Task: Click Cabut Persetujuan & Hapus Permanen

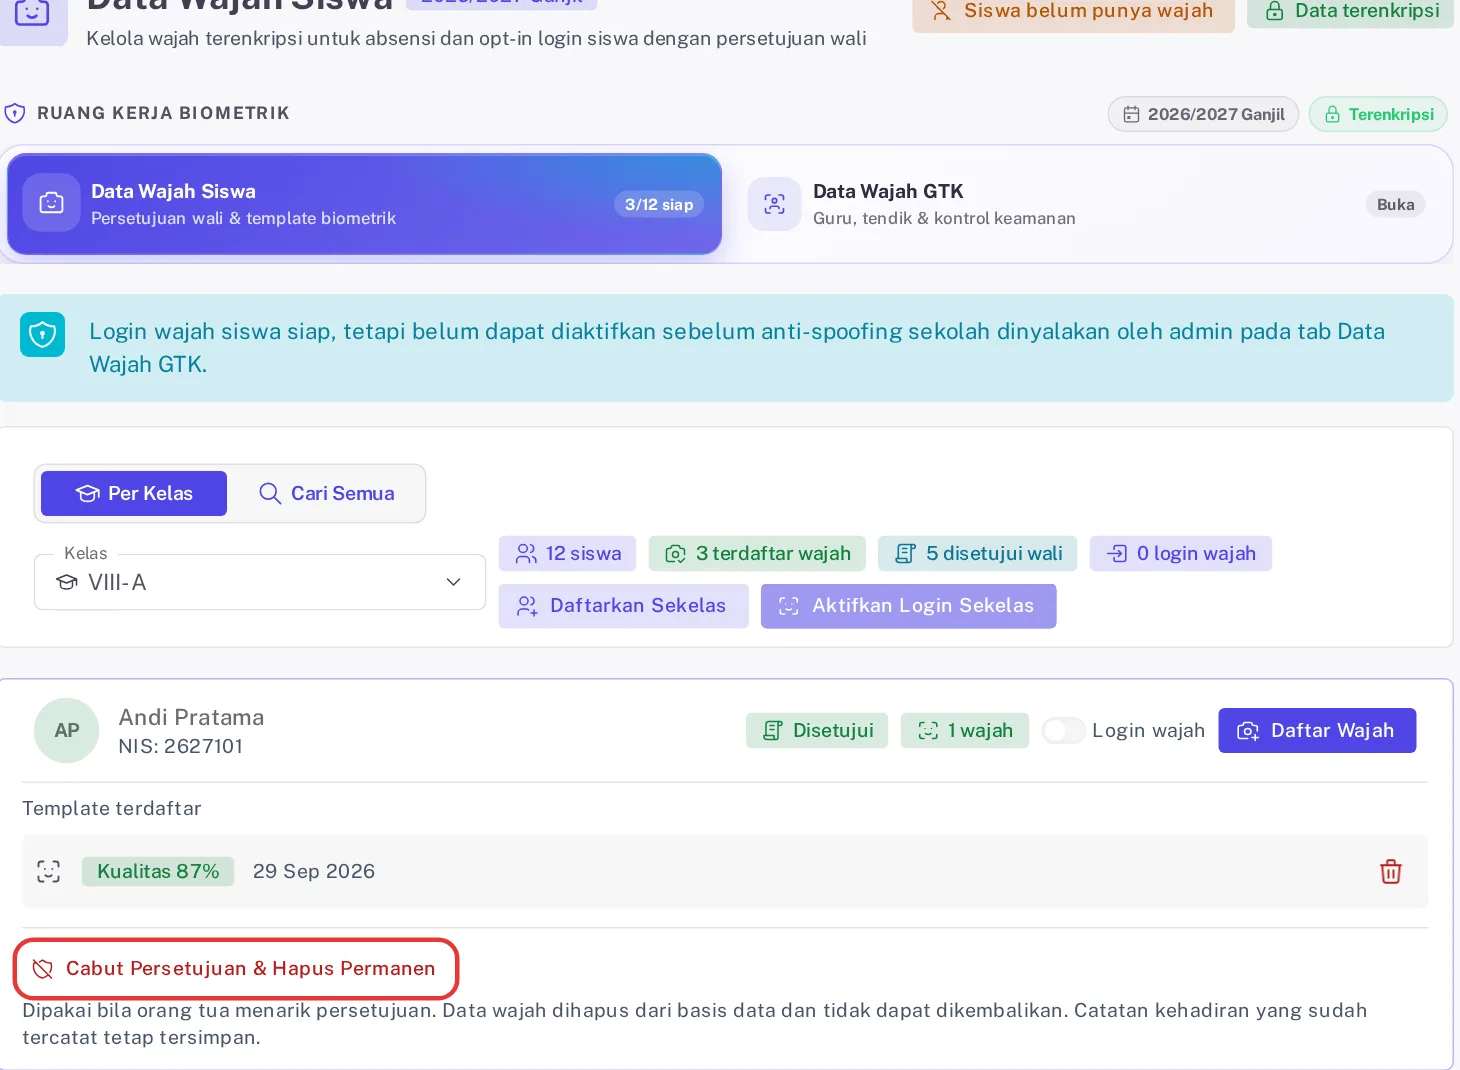Action: pos(235,968)
